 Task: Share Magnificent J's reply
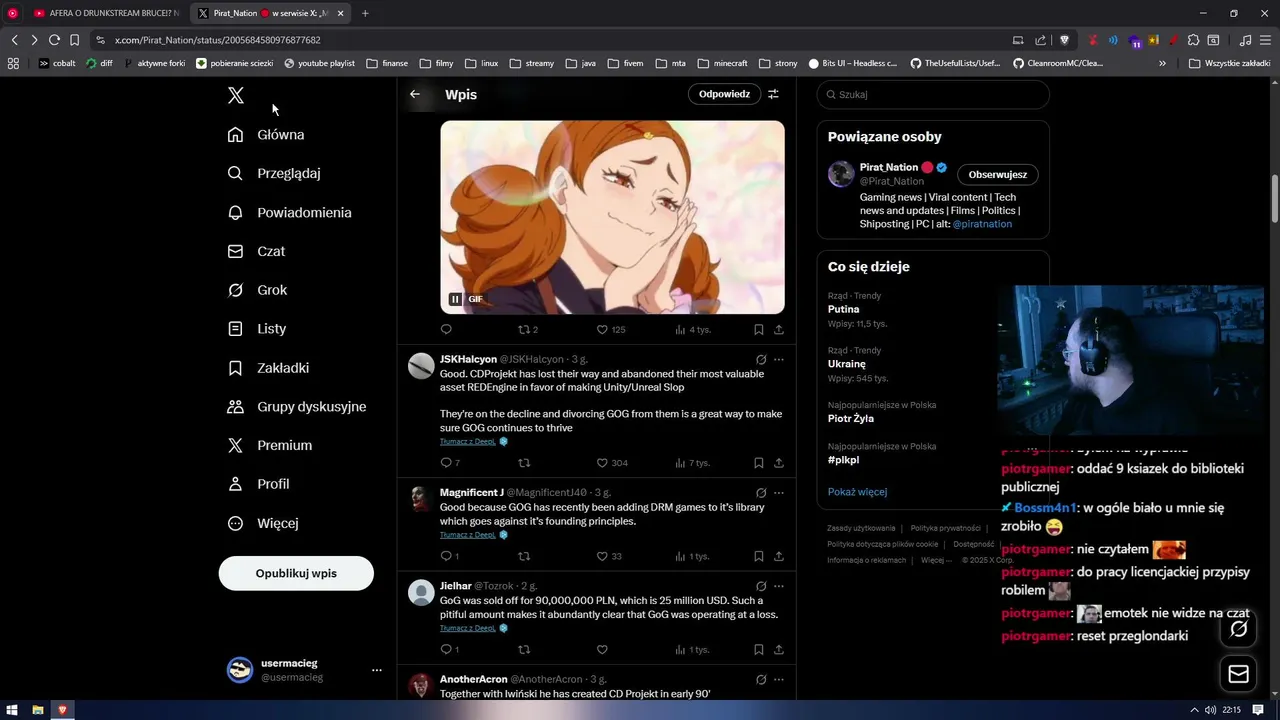779,556
